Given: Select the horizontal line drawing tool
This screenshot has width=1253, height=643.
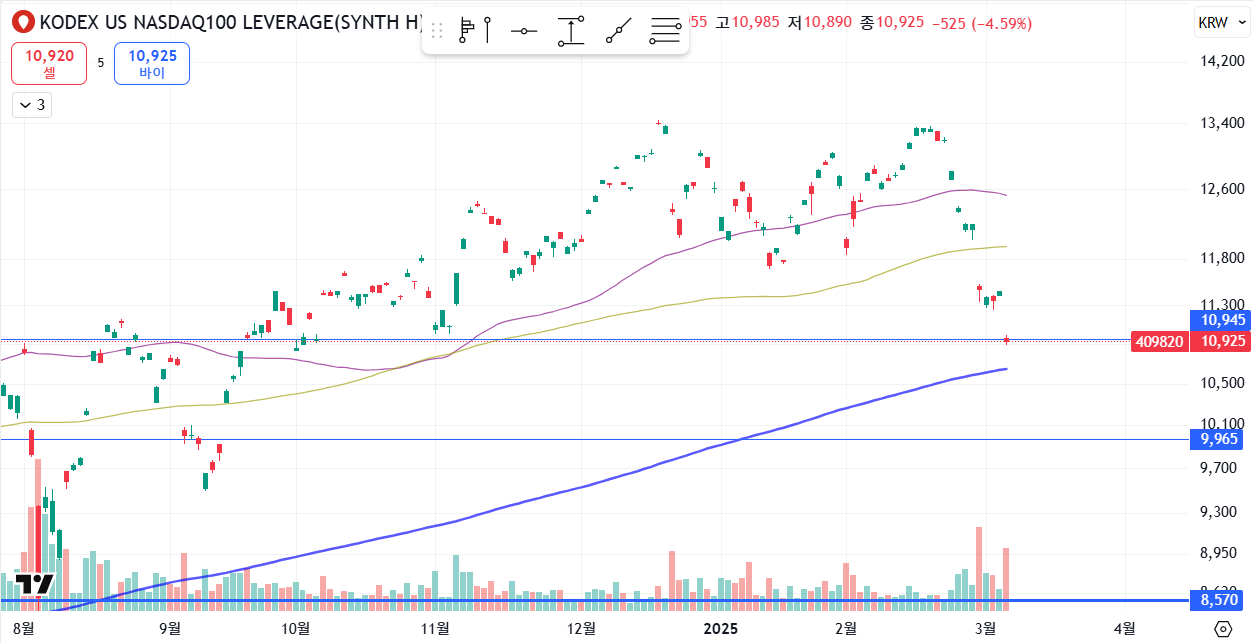Looking at the screenshot, I should 524,32.
